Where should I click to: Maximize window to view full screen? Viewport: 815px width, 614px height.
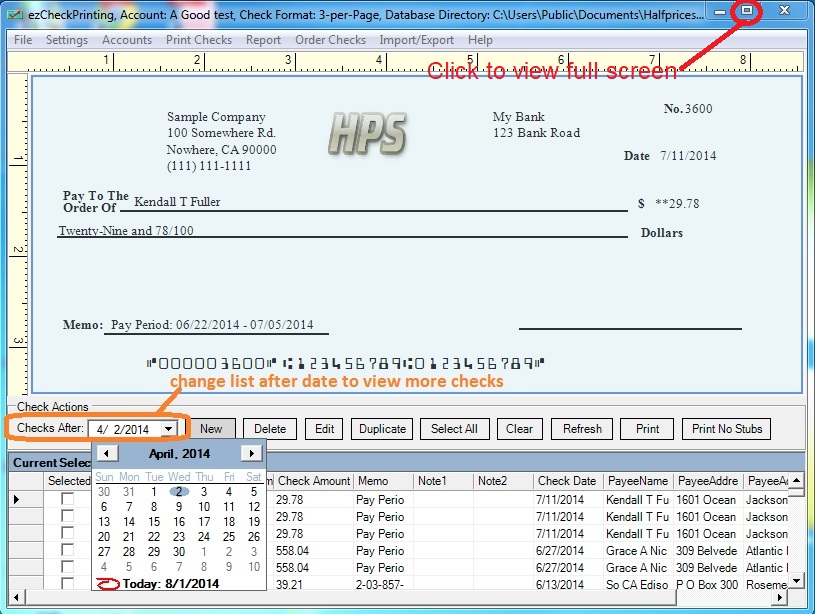(746, 11)
